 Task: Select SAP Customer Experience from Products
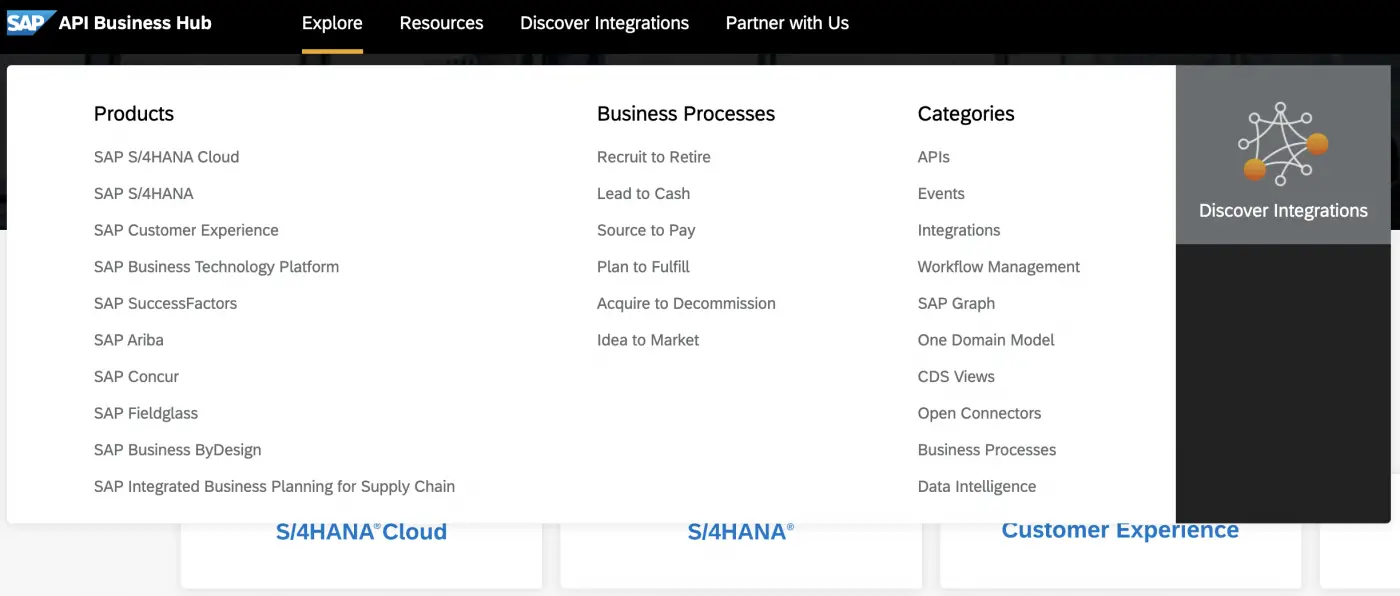[186, 230]
